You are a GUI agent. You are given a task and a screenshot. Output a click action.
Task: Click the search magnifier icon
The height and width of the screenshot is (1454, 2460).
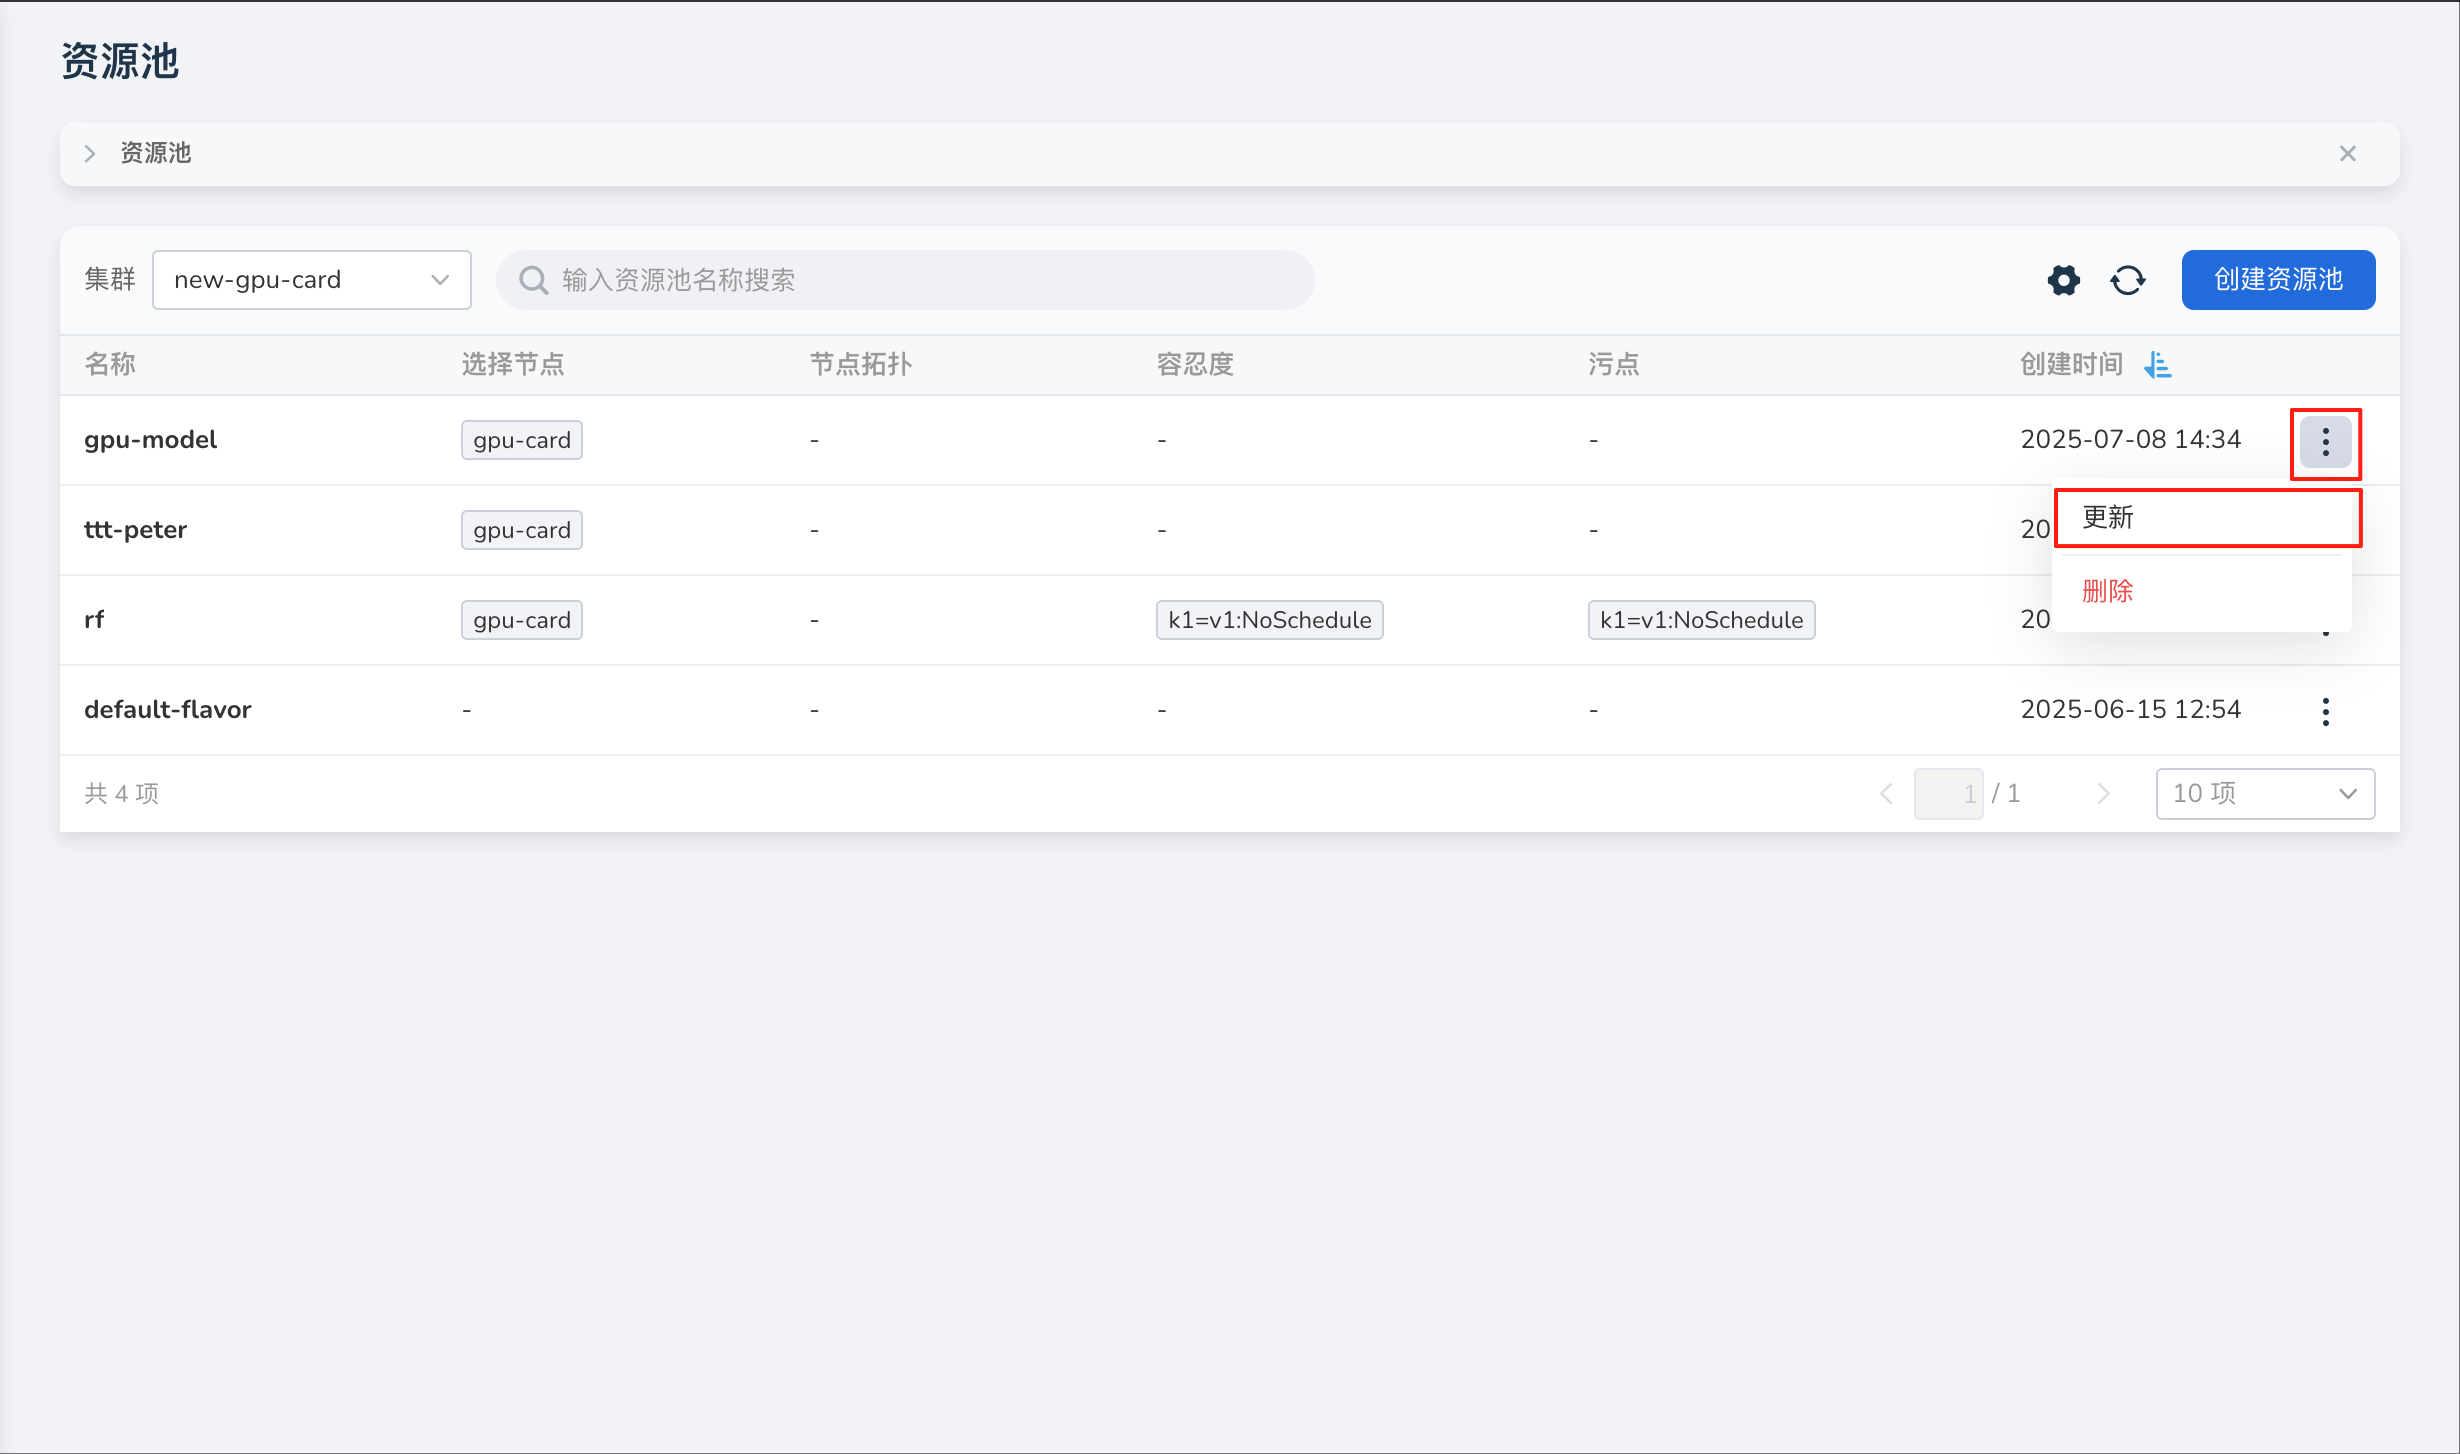(x=533, y=280)
